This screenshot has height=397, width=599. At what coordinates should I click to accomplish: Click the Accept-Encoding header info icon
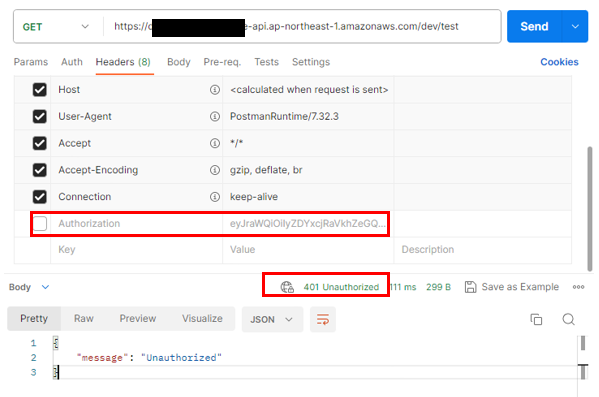tap(215, 170)
